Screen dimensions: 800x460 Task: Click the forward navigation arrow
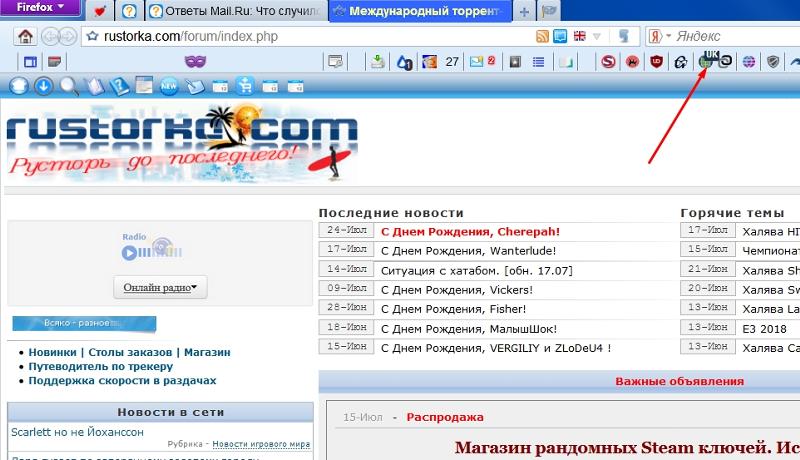click(x=68, y=36)
